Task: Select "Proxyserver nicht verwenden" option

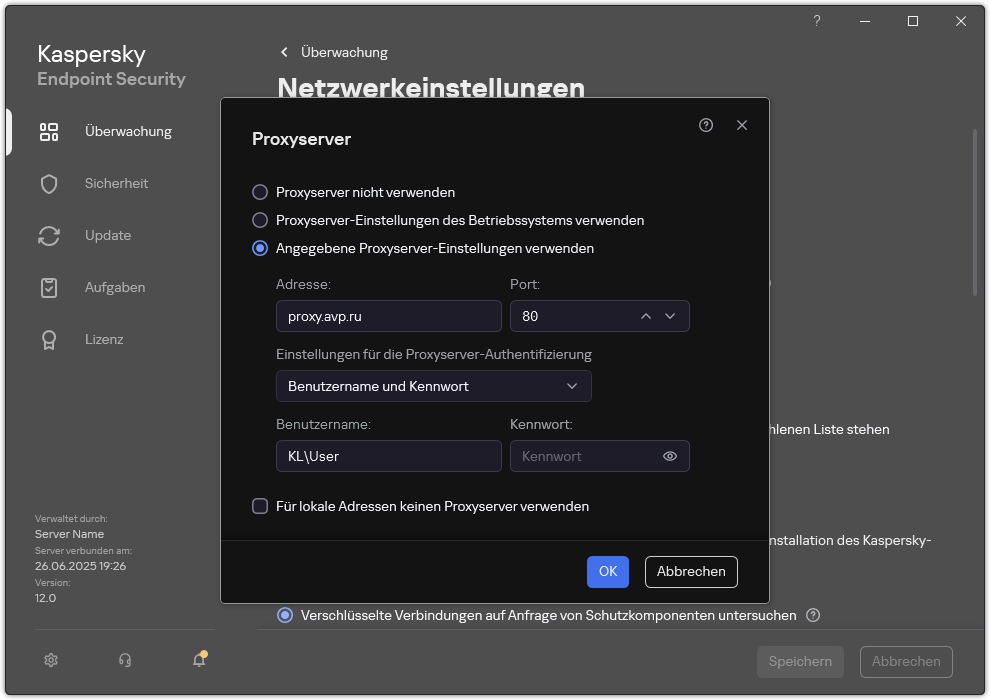Action: pos(261,192)
